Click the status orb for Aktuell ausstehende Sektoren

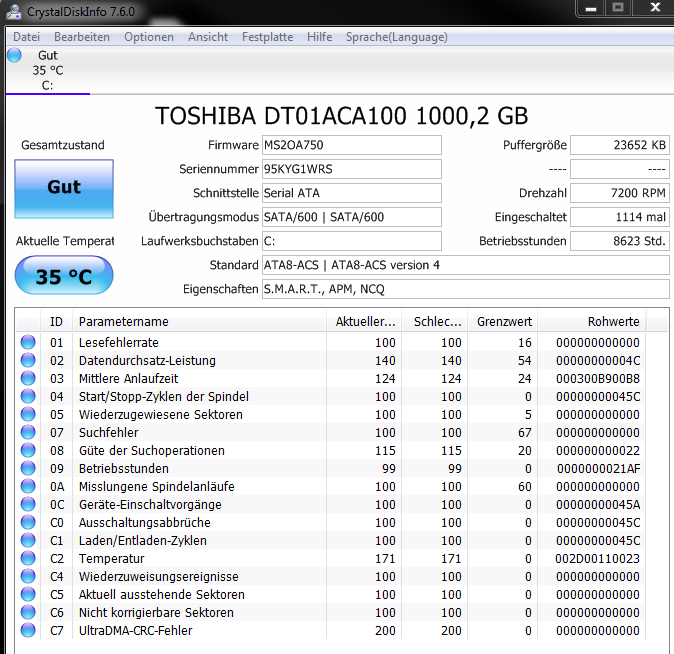coord(28,594)
